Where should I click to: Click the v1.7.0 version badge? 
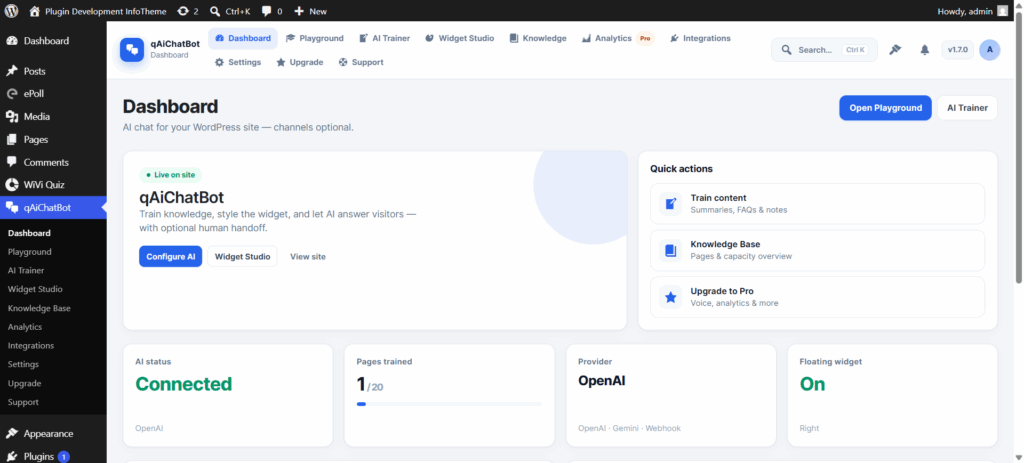pyautogui.click(x=957, y=50)
